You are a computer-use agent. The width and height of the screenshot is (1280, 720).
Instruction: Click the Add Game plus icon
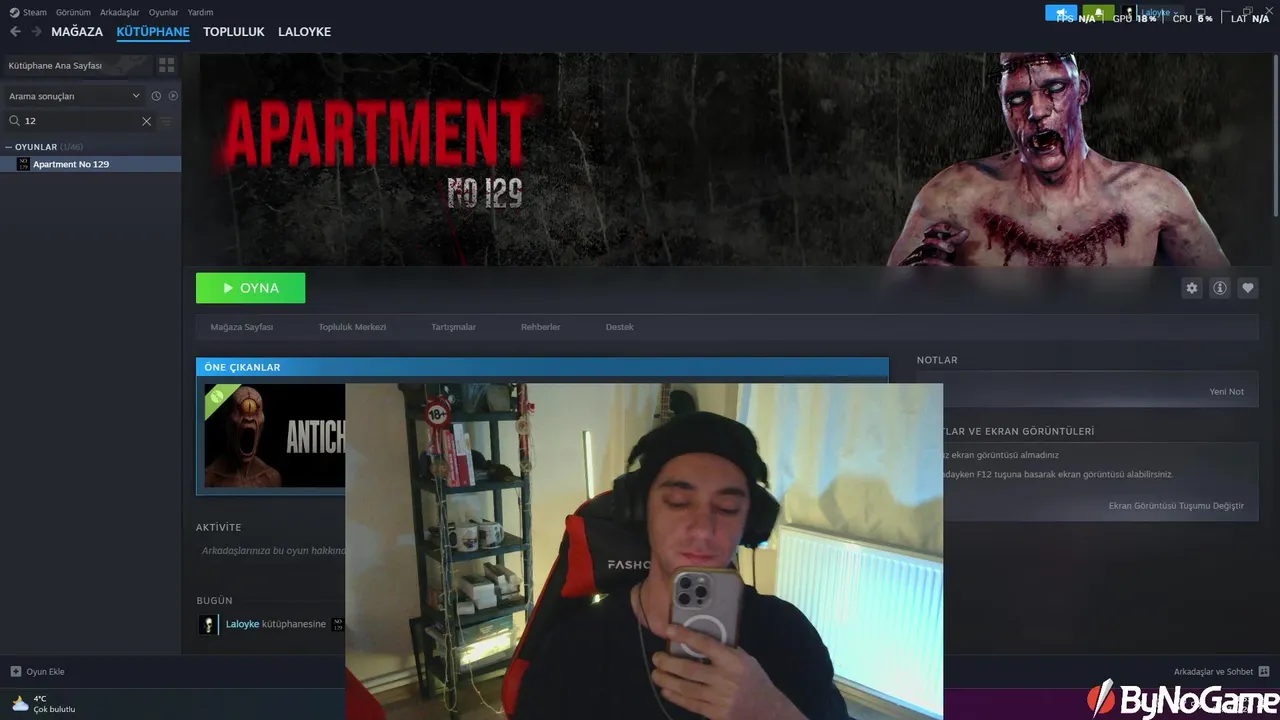click(x=16, y=672)
